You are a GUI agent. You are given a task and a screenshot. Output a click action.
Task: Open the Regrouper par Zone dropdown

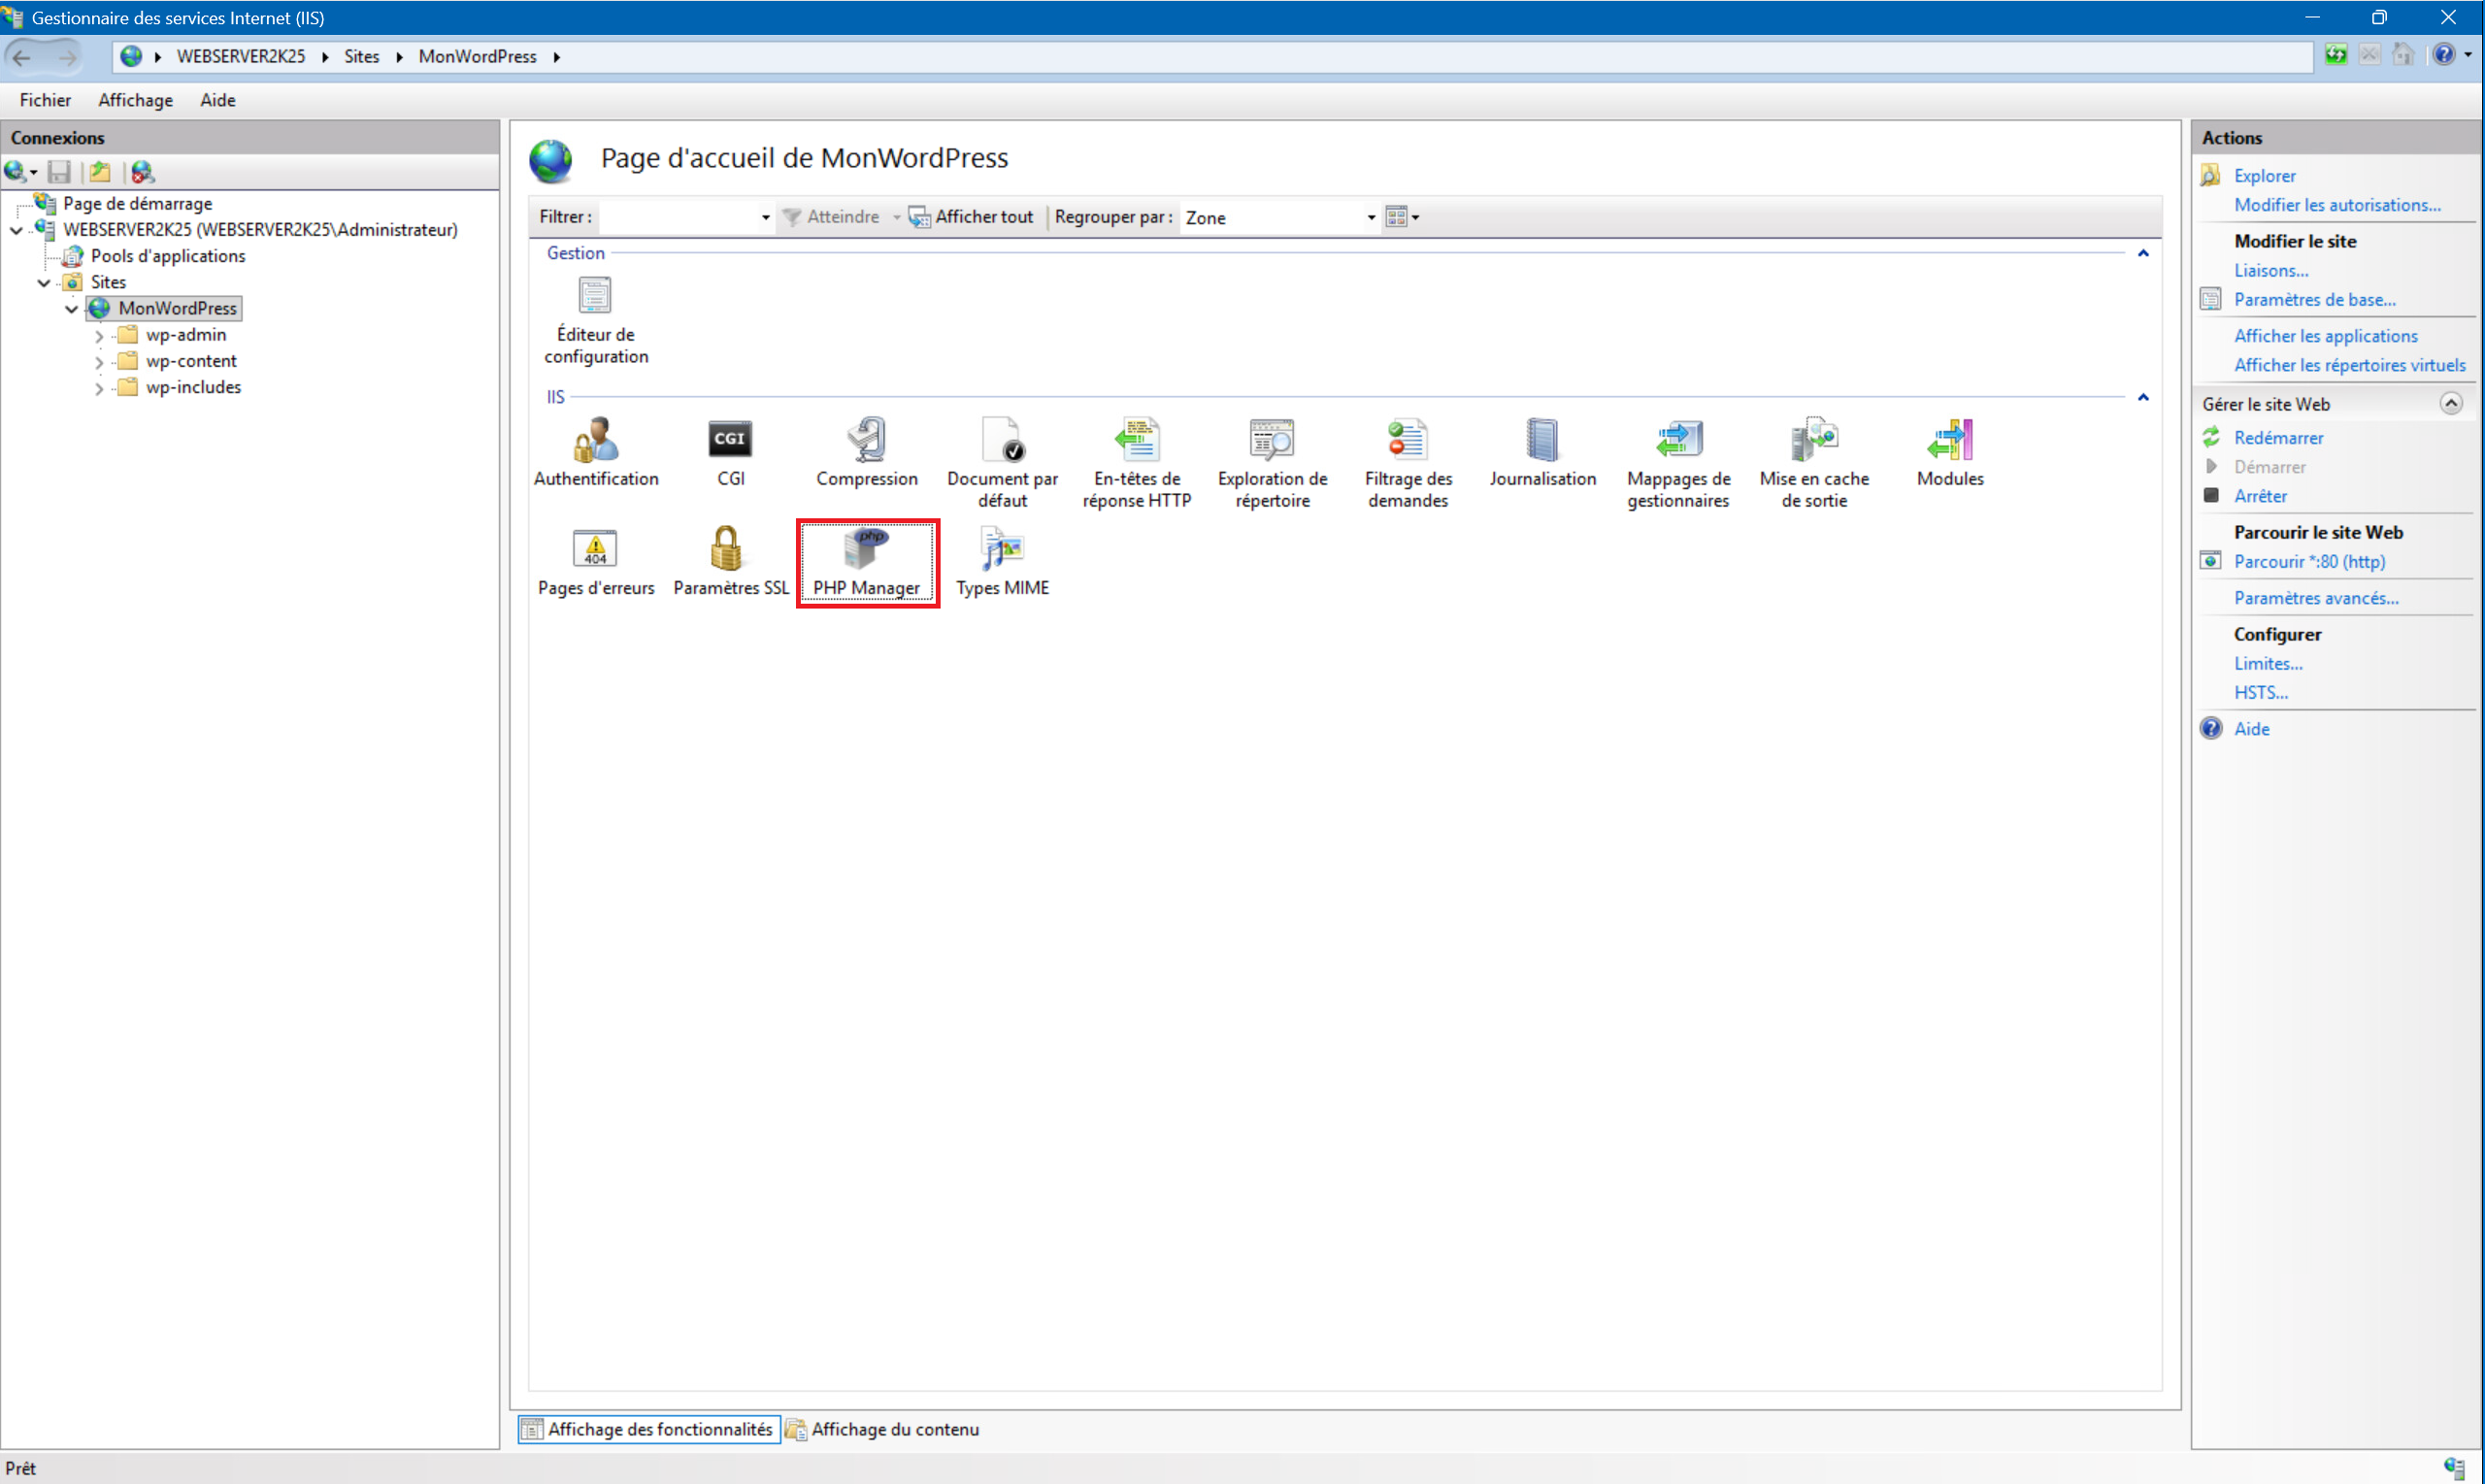pos(1370,218)
